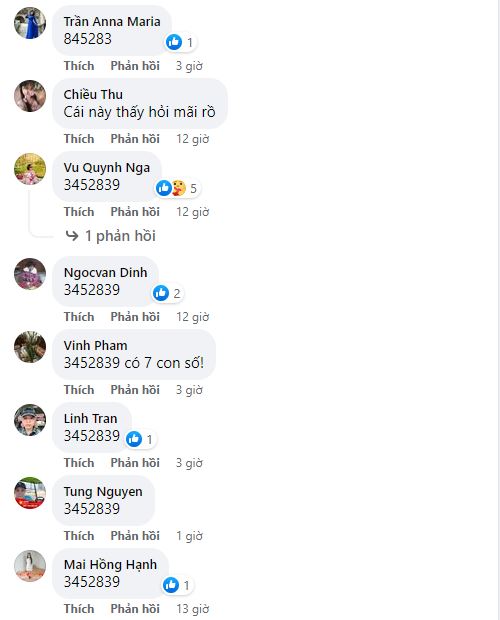500x620 pixels.
Task: Like Tung Nguyen's comment with Thích
Action: (79, 536)
